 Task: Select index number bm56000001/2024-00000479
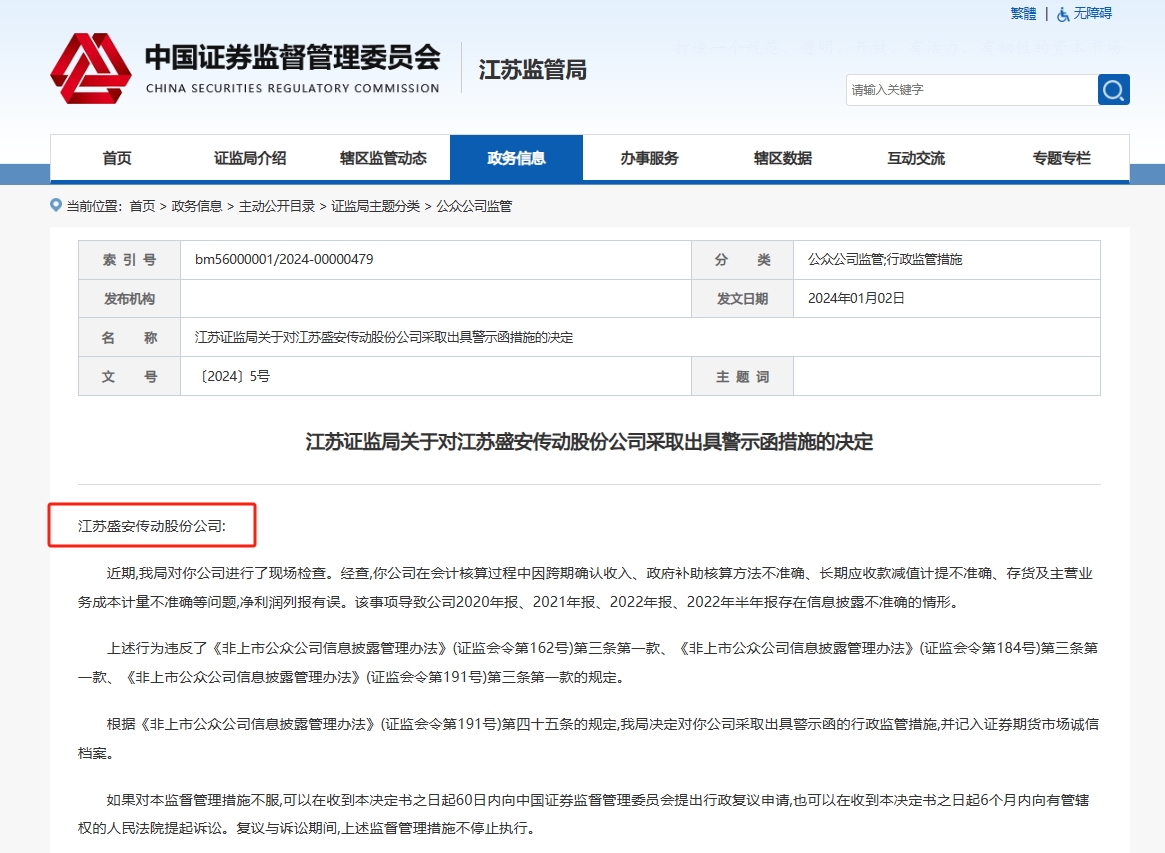tap(284, 259)
